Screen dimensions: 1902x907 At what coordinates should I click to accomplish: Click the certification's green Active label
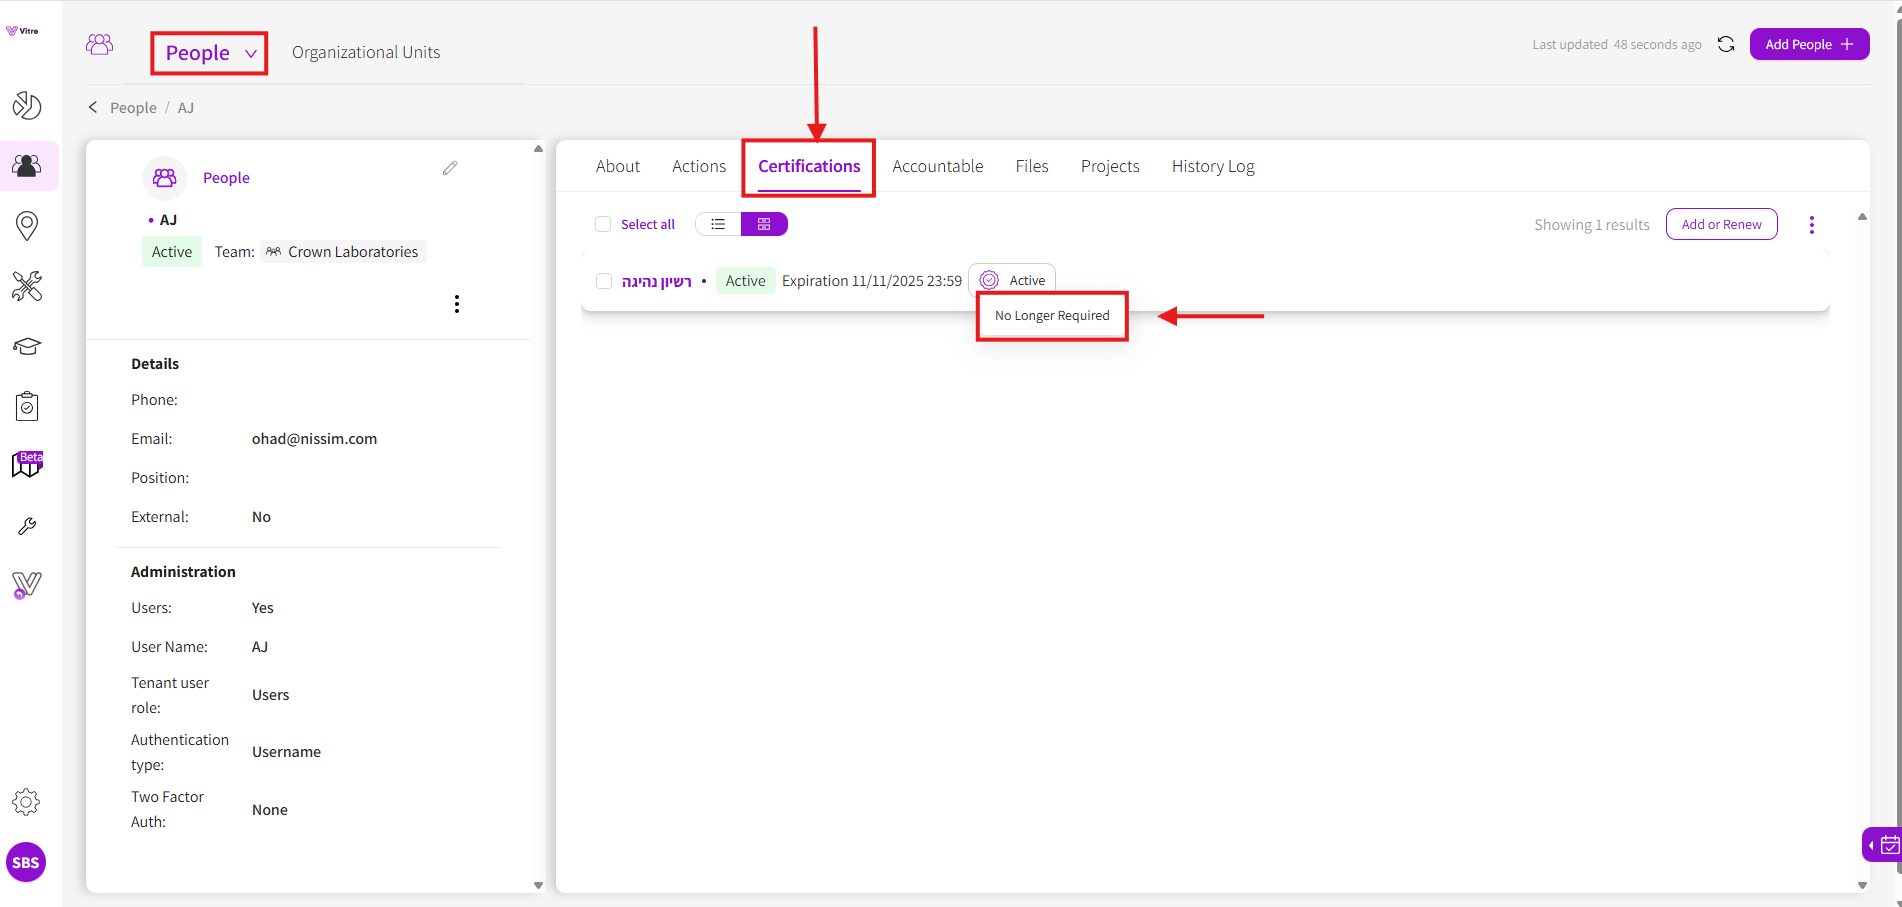[x=746, y=281]
